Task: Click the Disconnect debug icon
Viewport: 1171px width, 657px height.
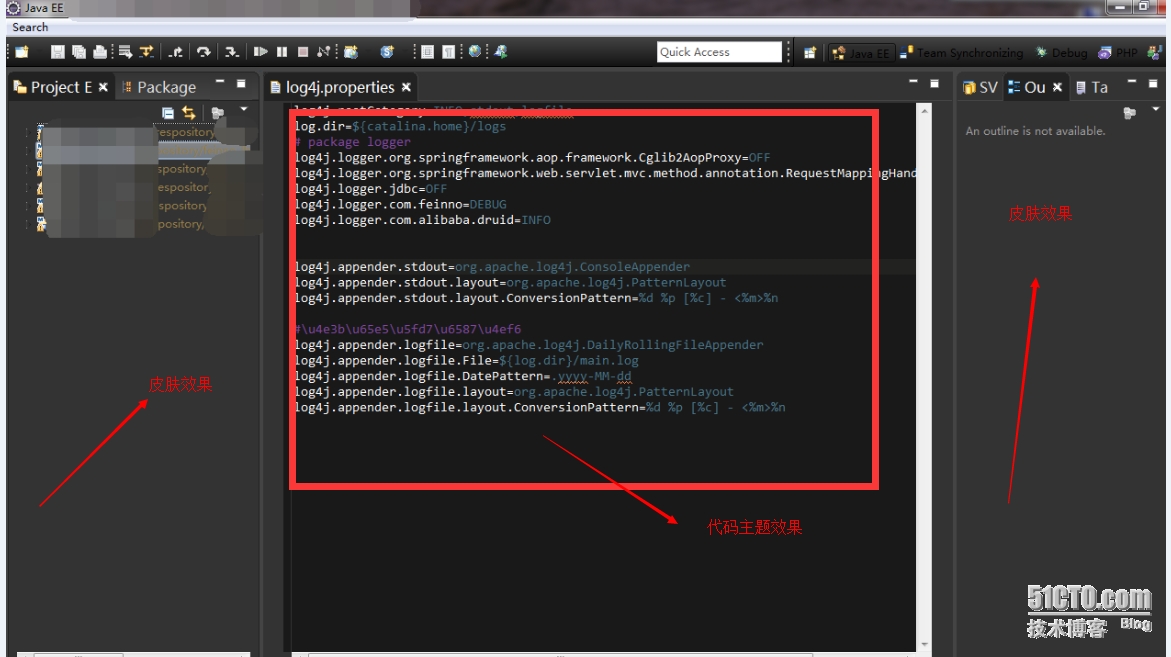Action: click(x=323, y=52)
